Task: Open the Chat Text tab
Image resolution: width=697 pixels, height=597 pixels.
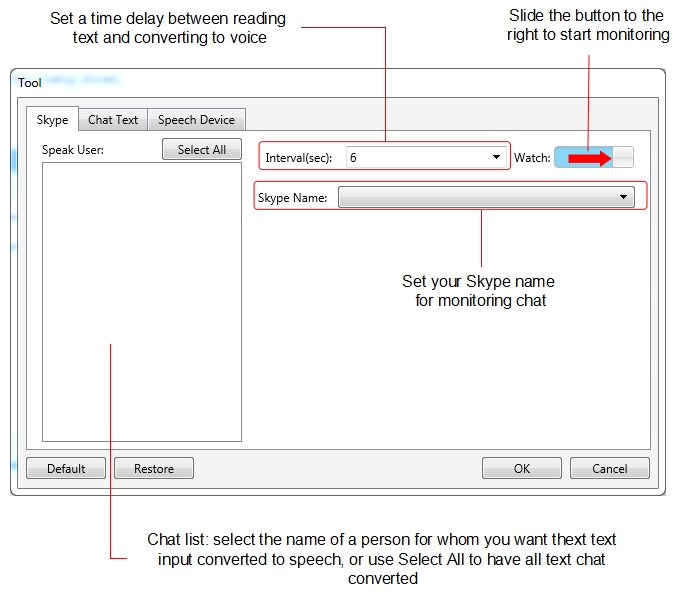Action: click(113, 120)
